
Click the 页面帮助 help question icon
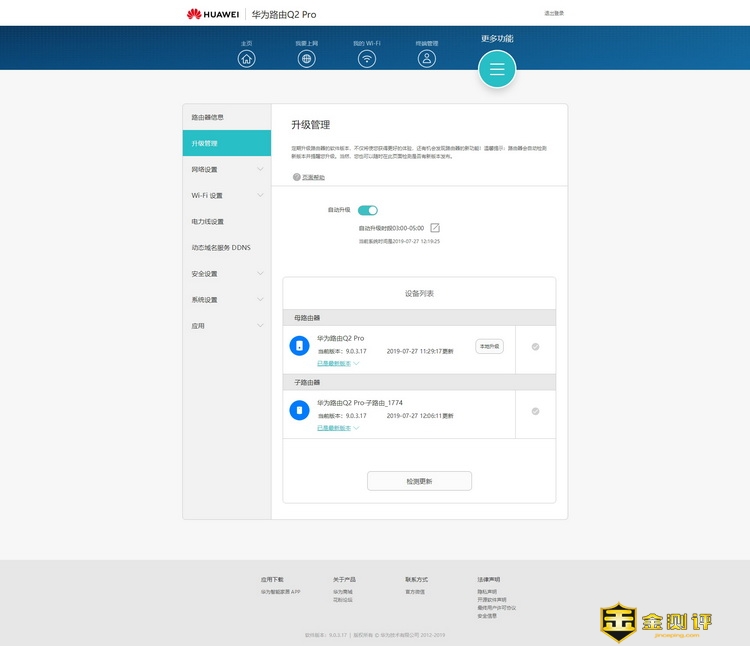click(297, 177)
